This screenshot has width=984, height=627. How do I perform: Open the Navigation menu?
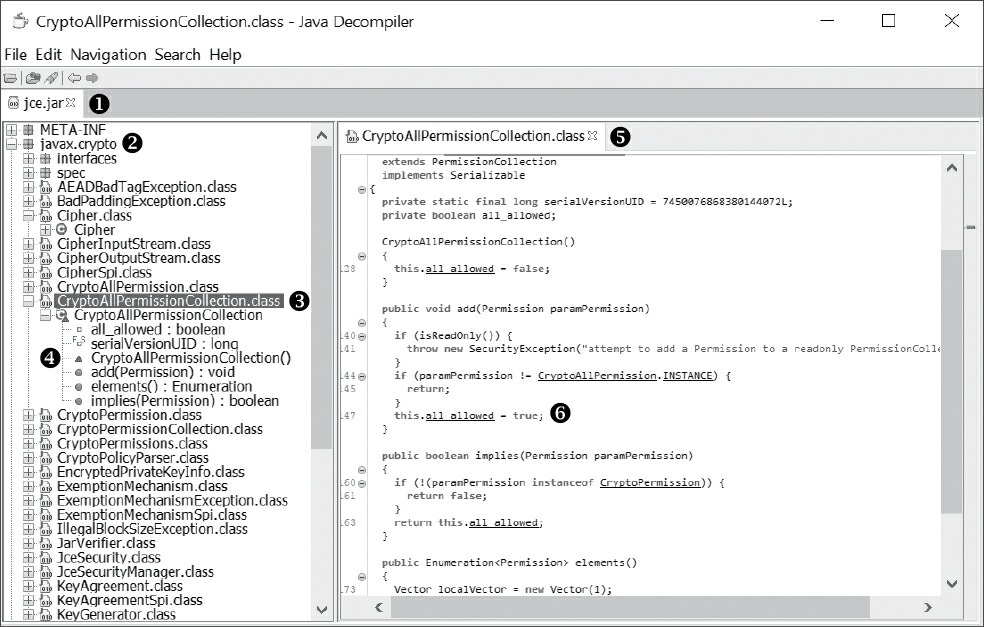(x=108, y=55)
